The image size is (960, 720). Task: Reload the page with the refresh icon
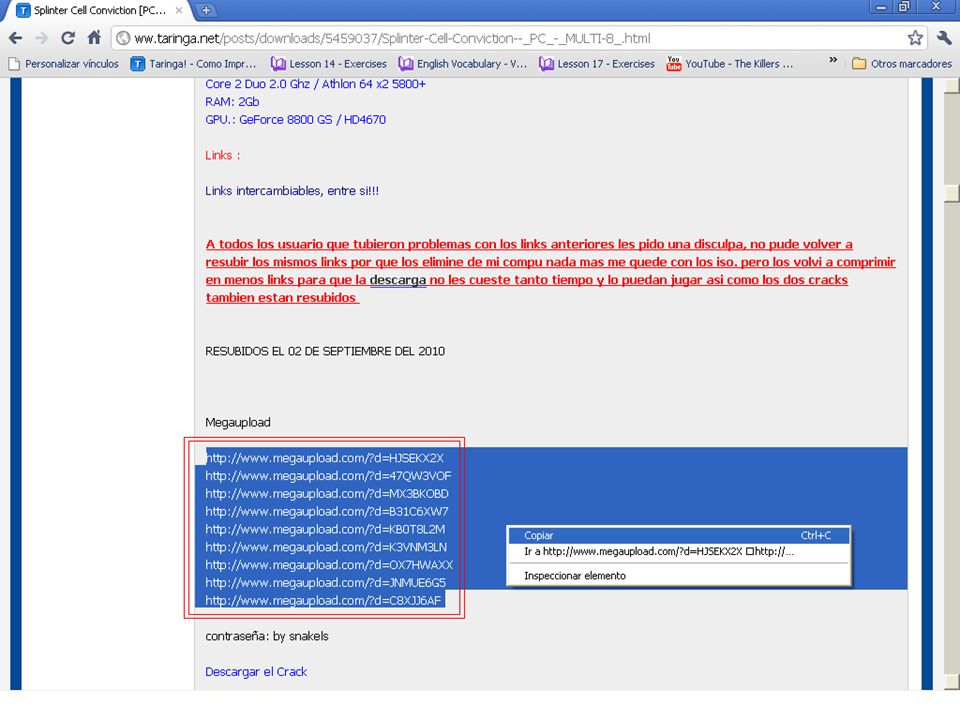[68, 38]
